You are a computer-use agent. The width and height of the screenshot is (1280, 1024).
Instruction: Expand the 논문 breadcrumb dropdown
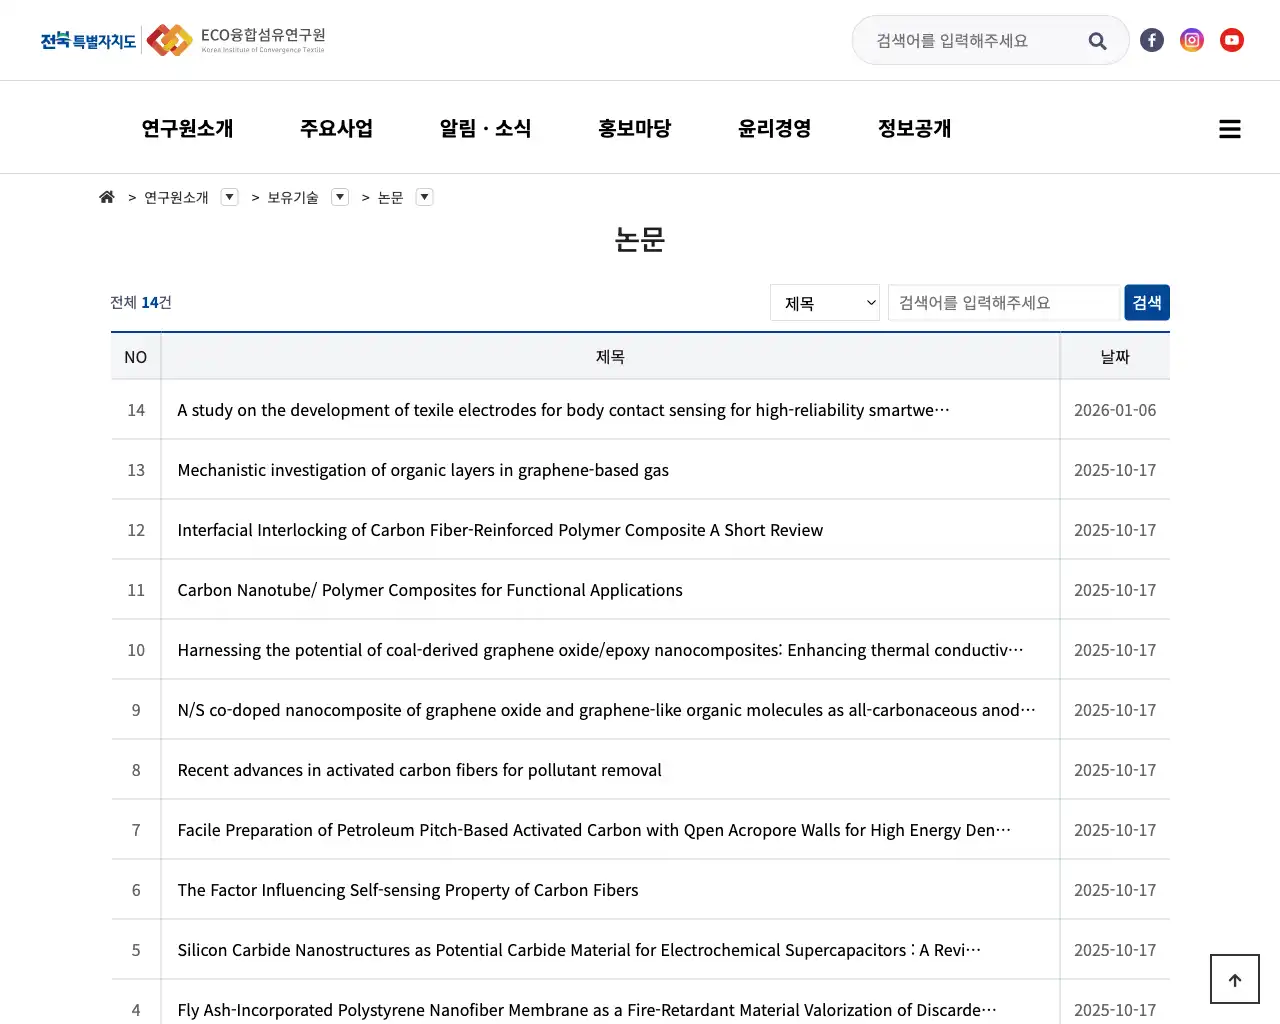coord(425,197)
